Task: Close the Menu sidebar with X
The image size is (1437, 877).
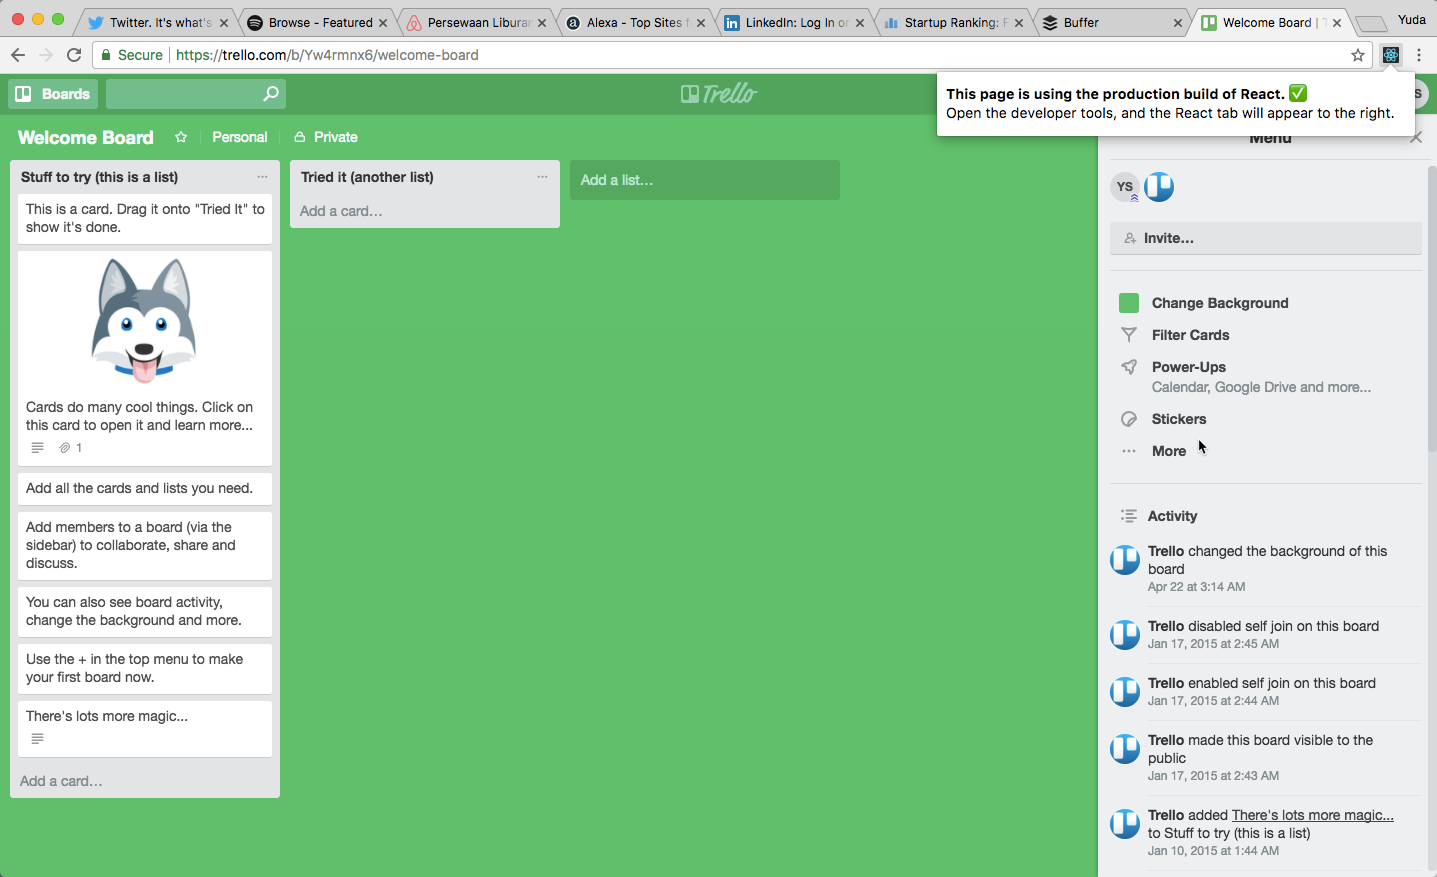Action: [x=1416, y=138]
